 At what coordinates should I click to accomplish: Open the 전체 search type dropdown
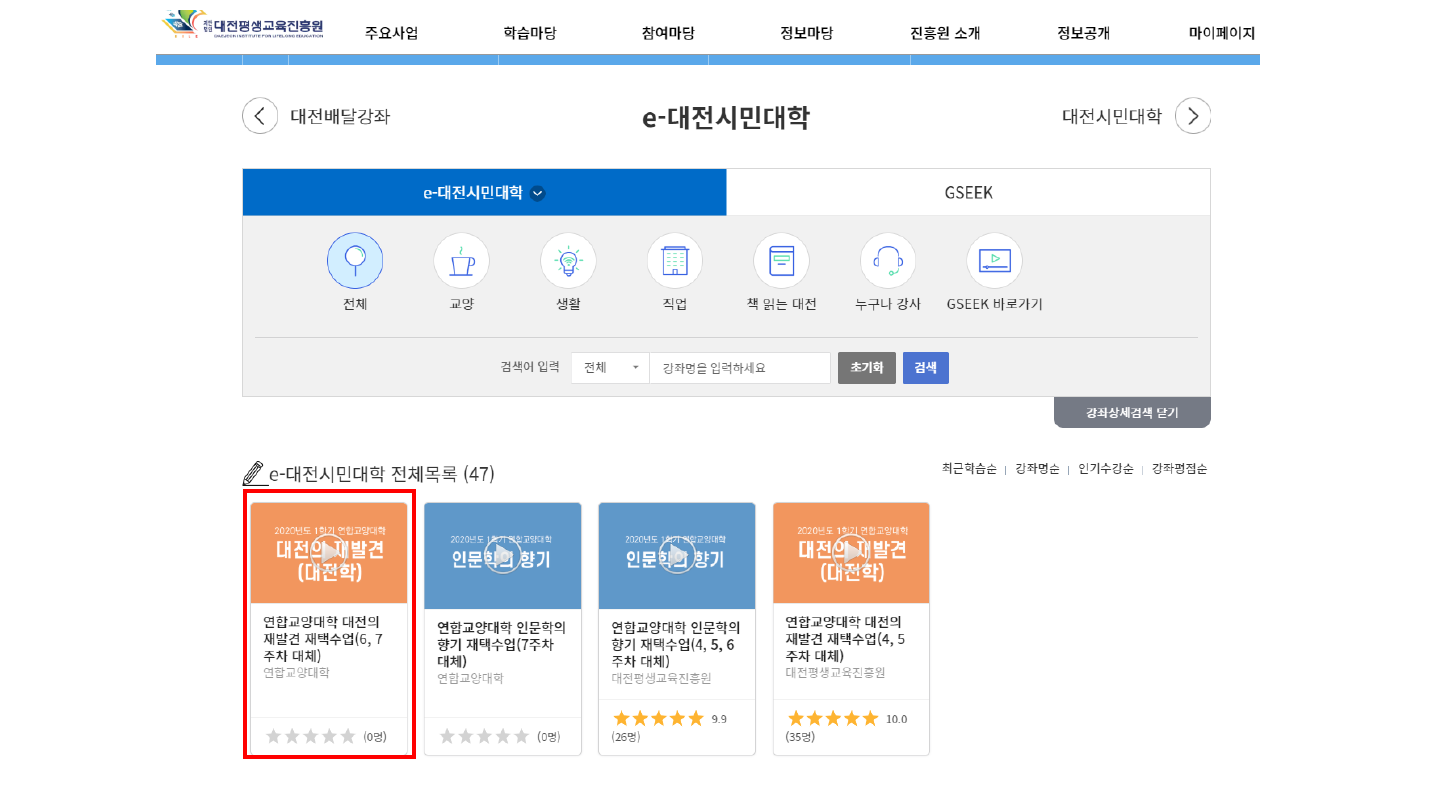pos(610,368)
